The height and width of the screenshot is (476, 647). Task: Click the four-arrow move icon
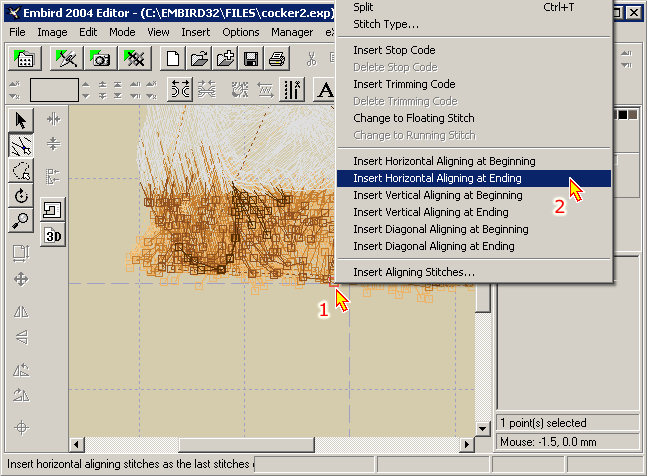point(21,280)
